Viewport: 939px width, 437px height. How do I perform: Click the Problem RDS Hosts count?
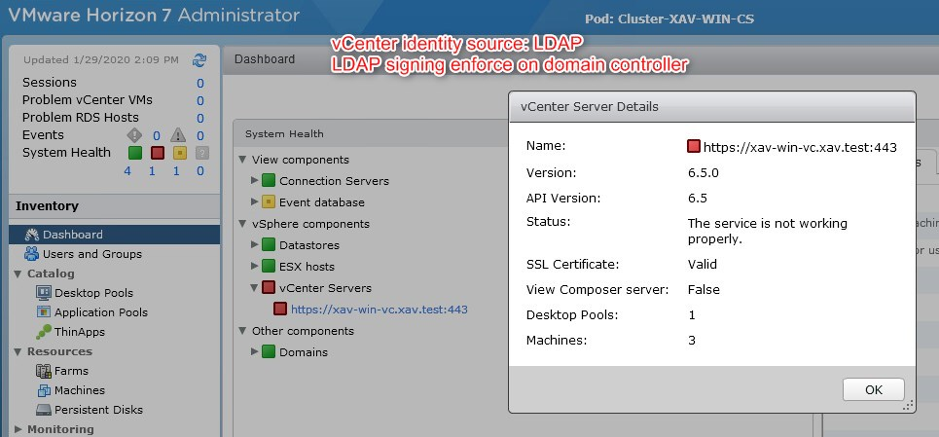pyautogui.click(x=201, y=119)
